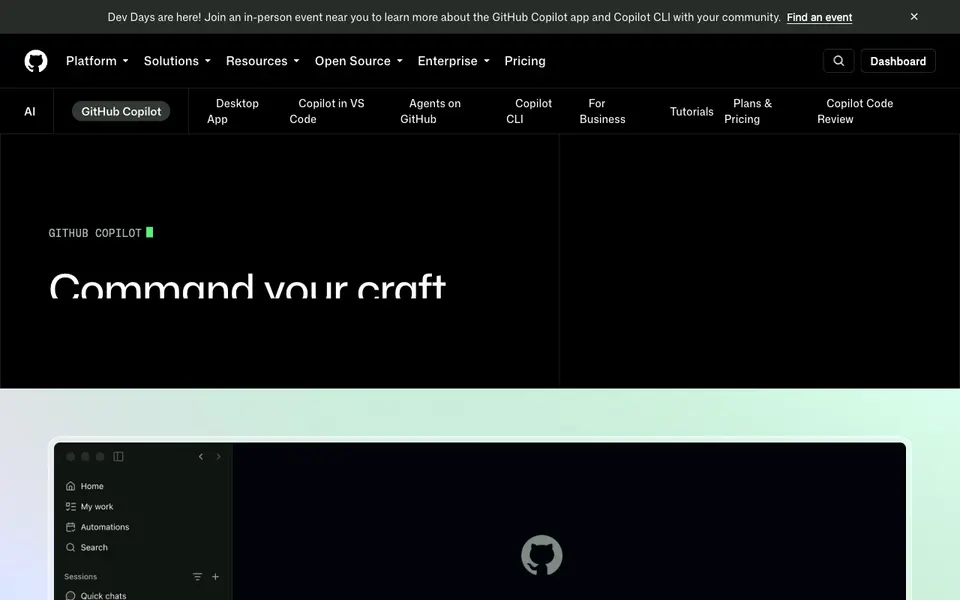Select the AI section label
The image size is (960, 600).
(x=29, y=111)
